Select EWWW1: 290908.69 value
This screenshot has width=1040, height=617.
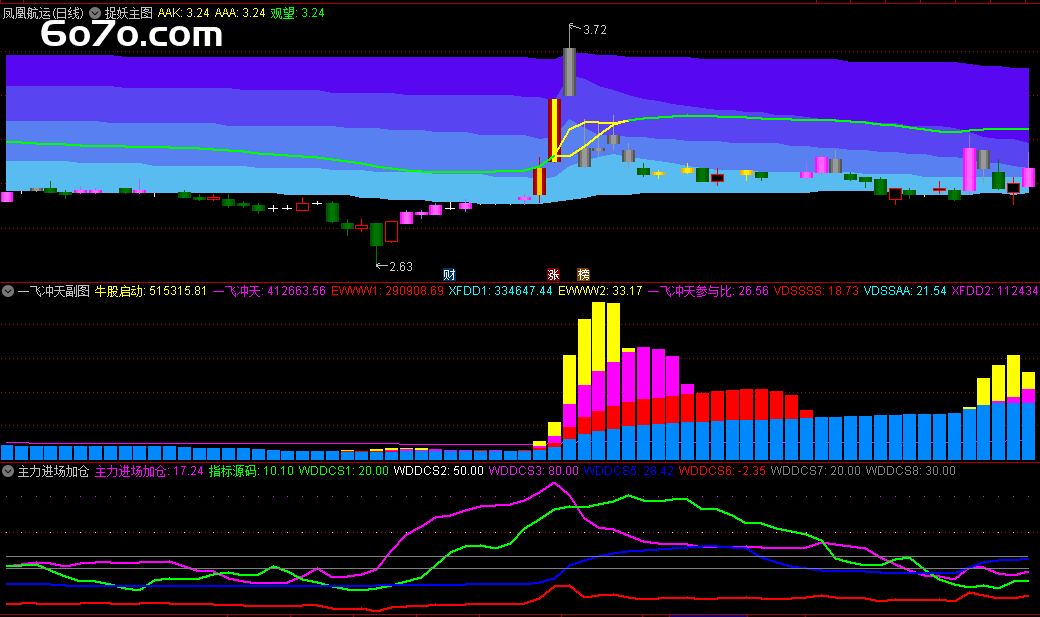click(387, 291)
